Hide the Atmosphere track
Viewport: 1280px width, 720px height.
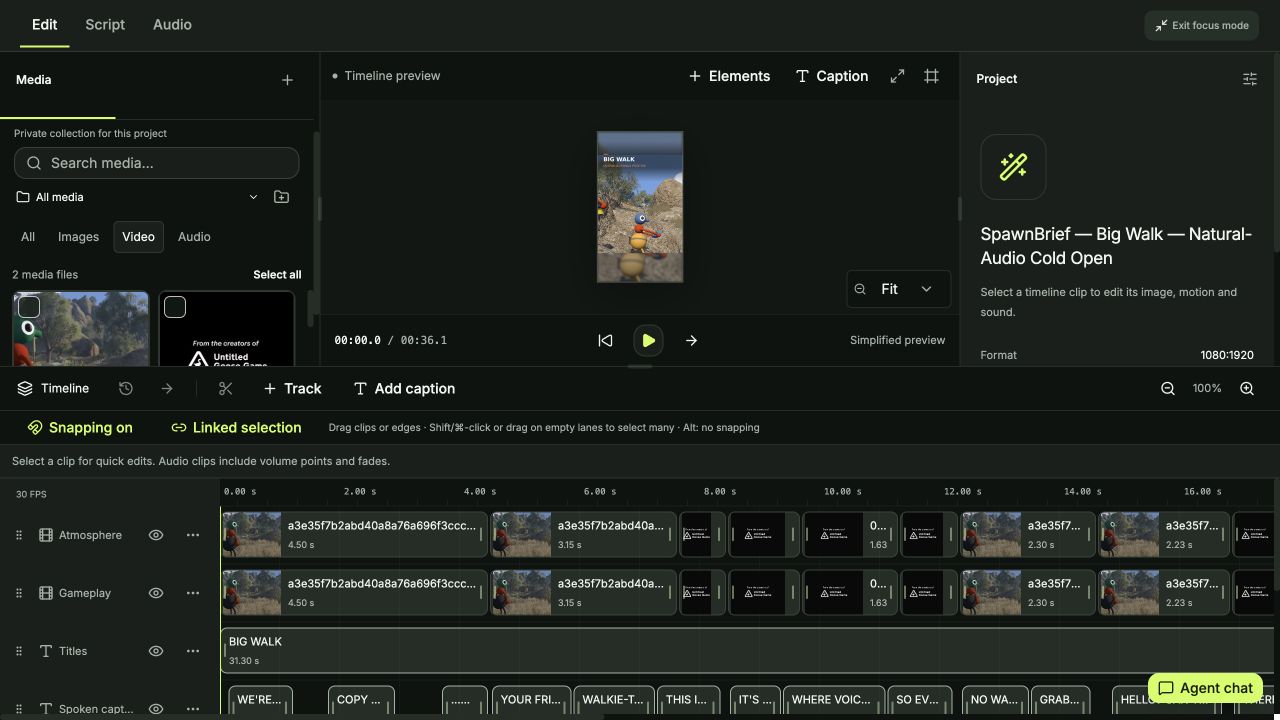click(156, 535)
